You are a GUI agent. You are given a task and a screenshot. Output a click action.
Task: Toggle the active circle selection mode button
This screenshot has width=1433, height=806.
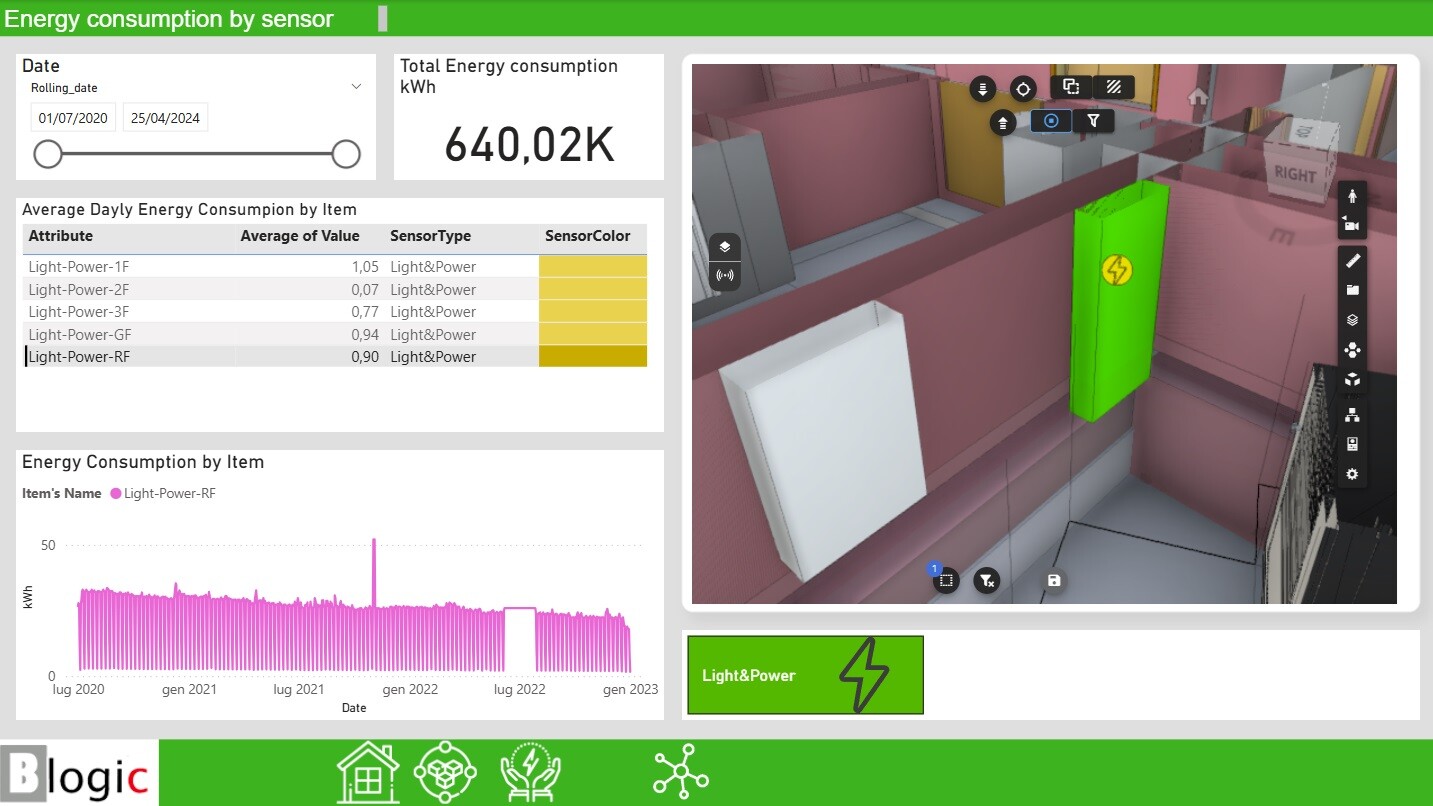pyautogui.click(x=1051, y=121)
